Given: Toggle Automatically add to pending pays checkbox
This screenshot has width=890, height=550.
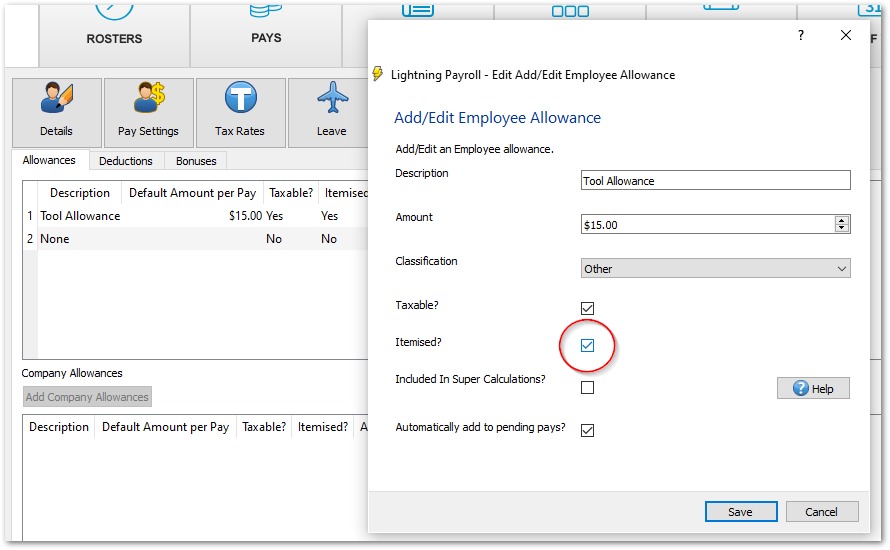Looking at the screenshot, I should click(587, 430).
